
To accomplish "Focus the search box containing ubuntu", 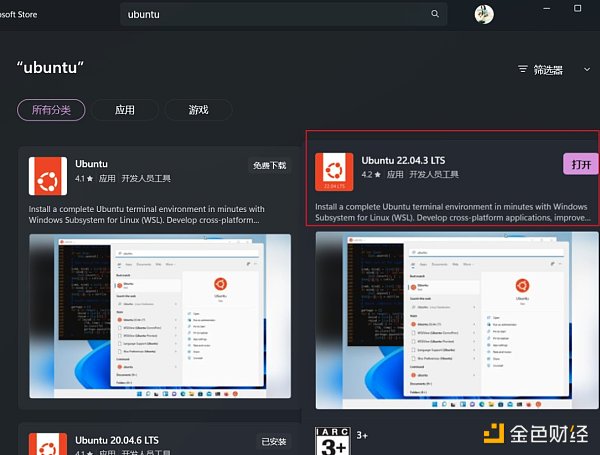I will coord(280,14).
